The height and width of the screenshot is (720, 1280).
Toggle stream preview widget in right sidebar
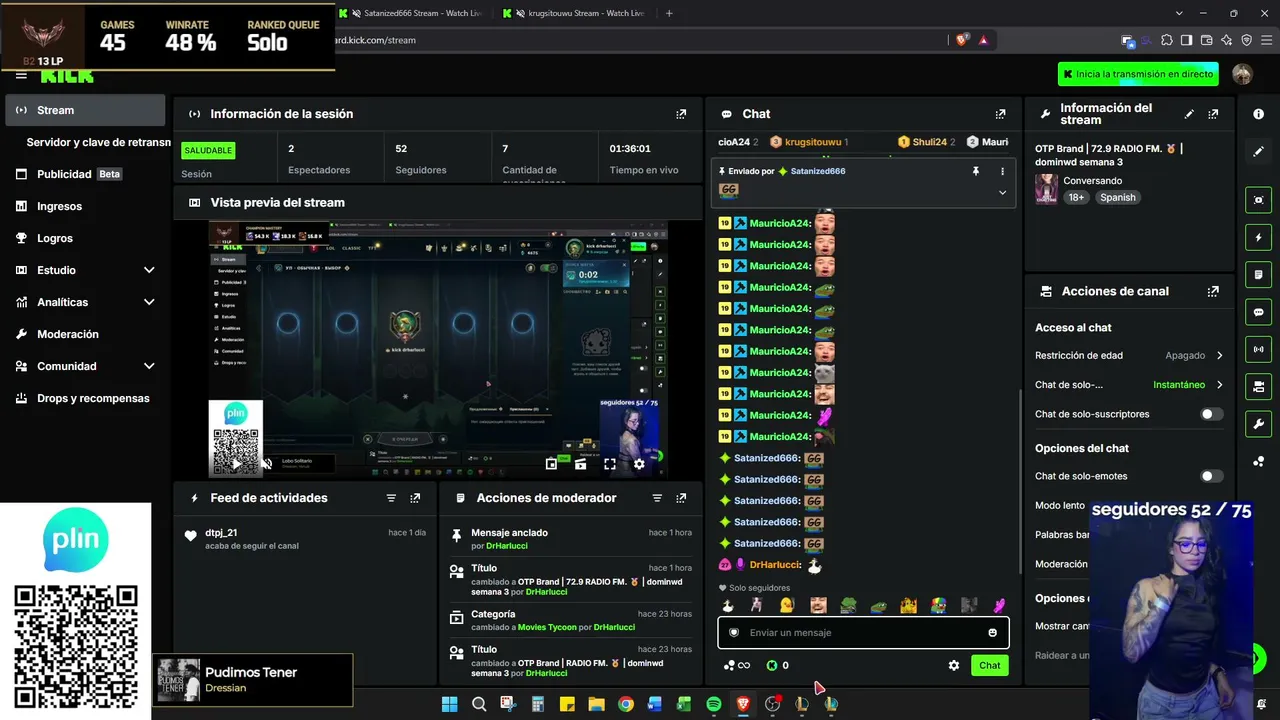click(1258, 200)
